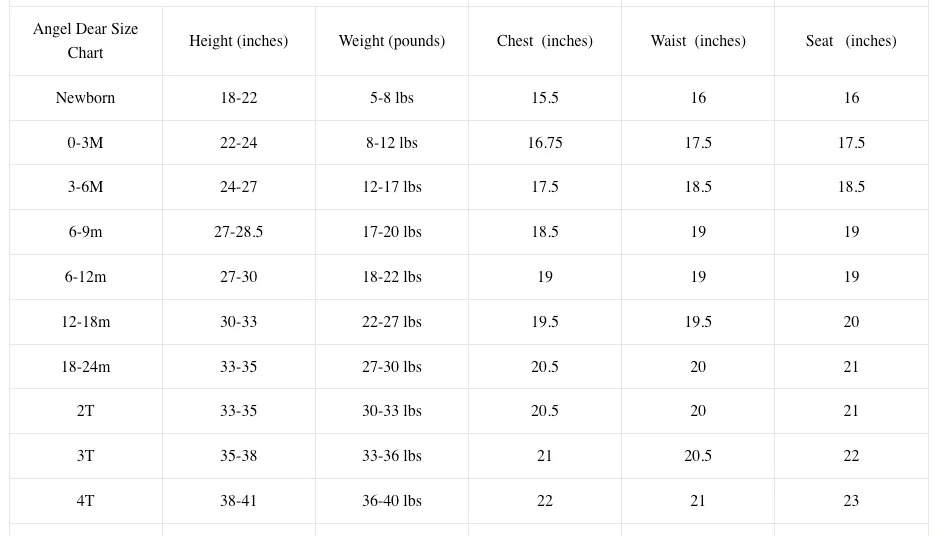Select the 2T size label
The height and width of the screenshot is (536, 944).
[85, 411]
